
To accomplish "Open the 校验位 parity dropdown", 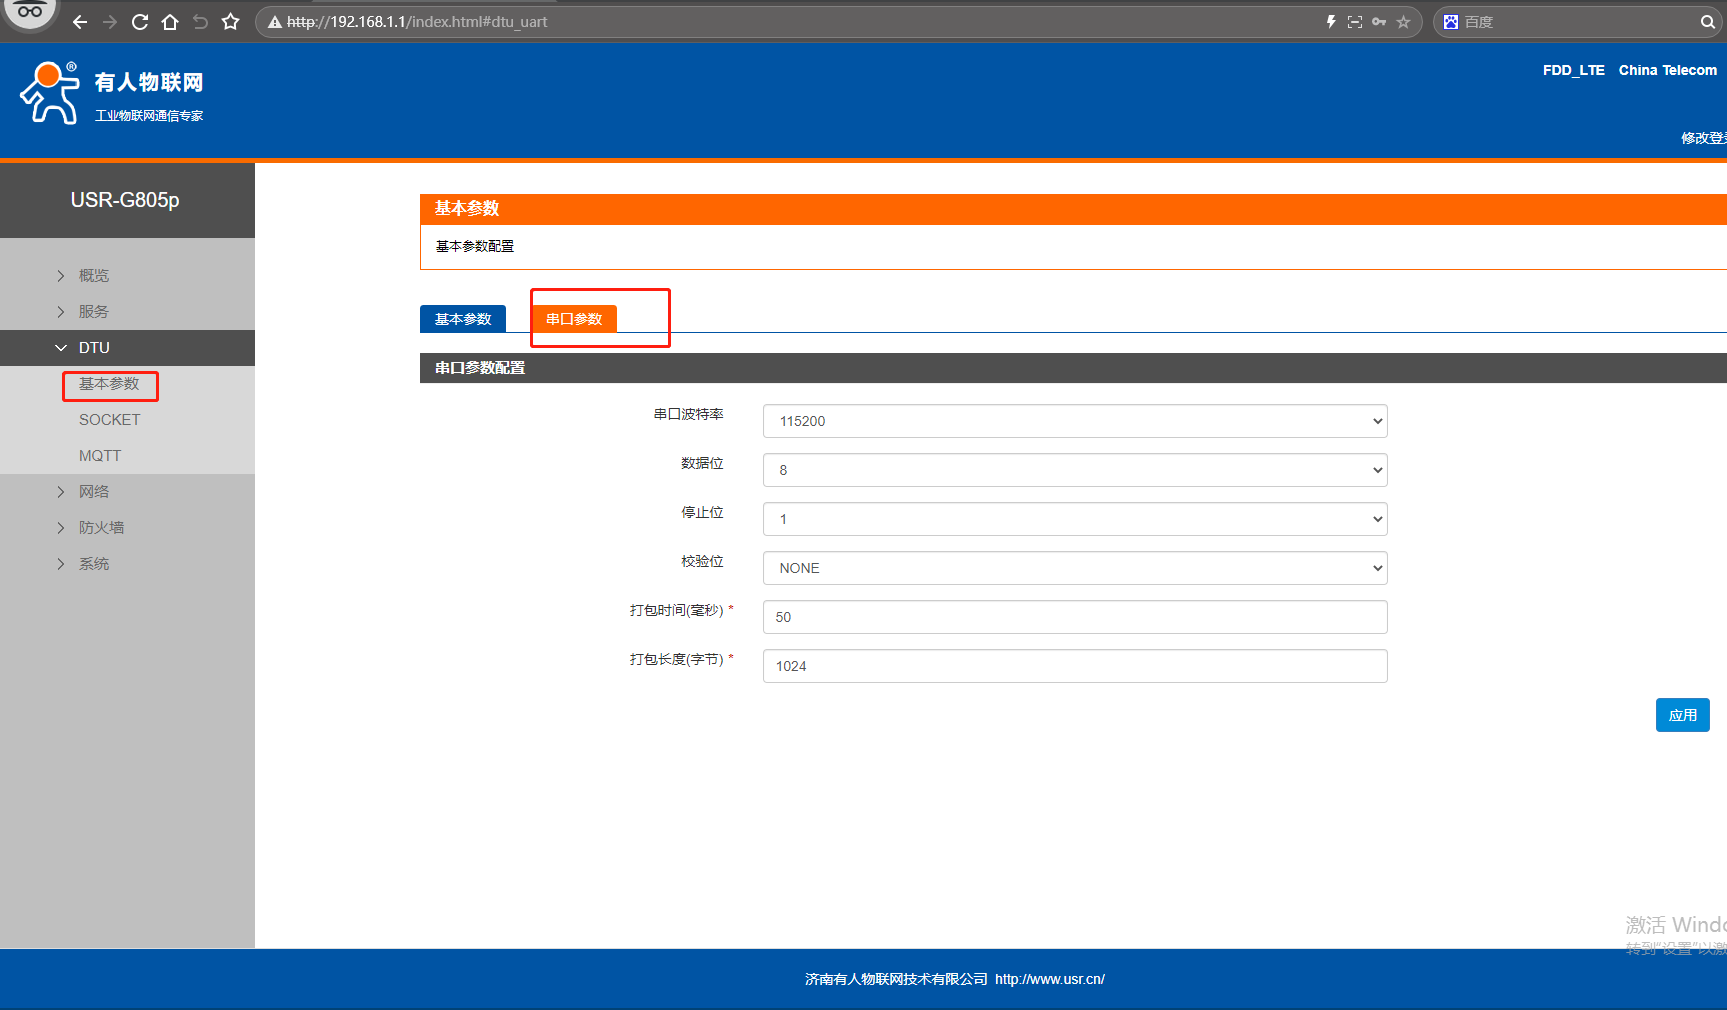I will coord(1074,568).
